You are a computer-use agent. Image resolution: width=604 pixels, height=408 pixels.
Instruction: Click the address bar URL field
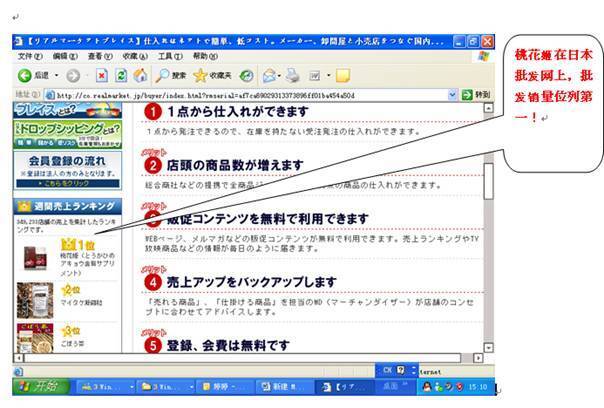[x=250, y=94]
